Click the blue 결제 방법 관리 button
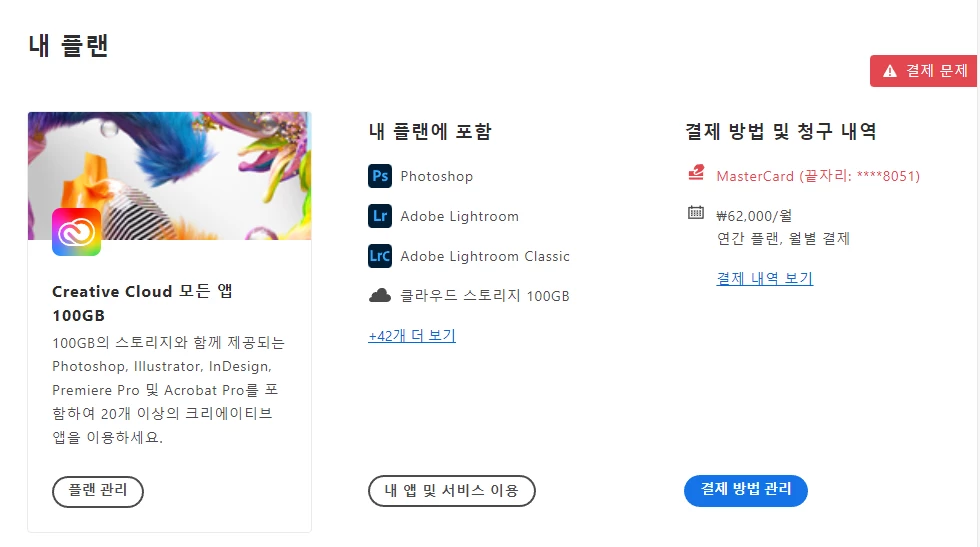This screenshot has height=547, width=980. click(746, 490)
